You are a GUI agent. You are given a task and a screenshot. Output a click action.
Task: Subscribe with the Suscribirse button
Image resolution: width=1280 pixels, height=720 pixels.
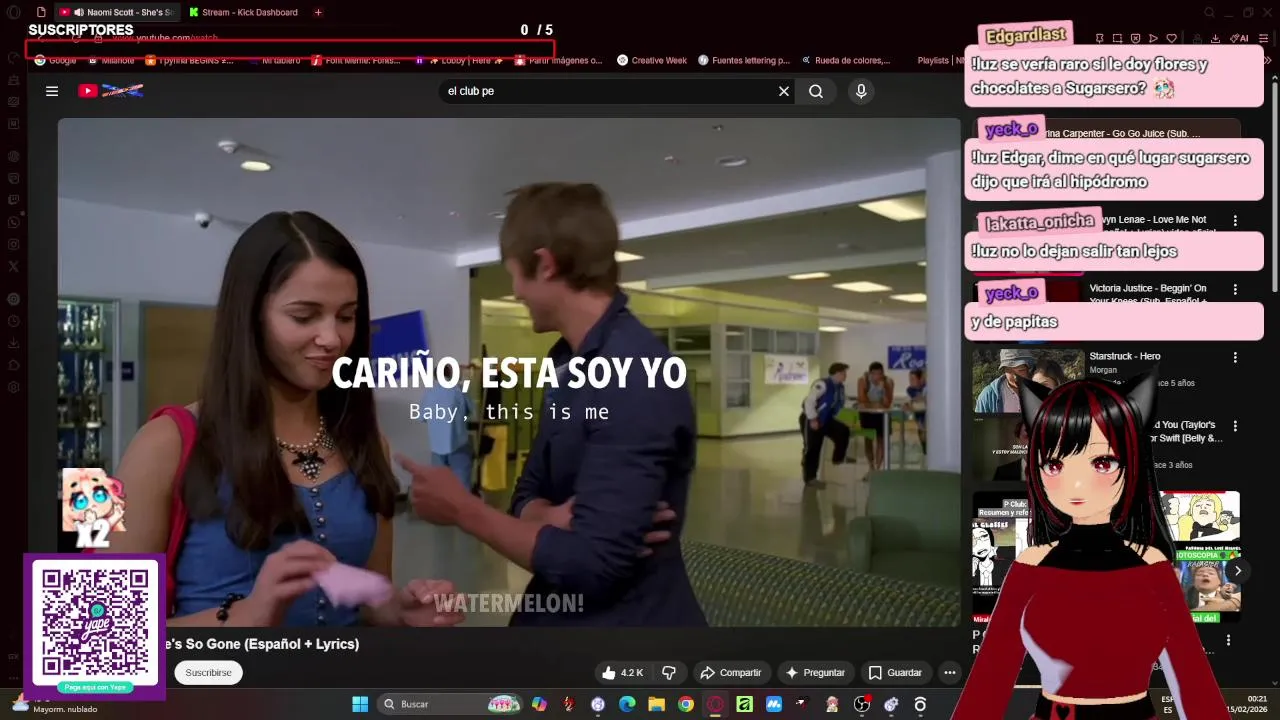coord(208,673)
